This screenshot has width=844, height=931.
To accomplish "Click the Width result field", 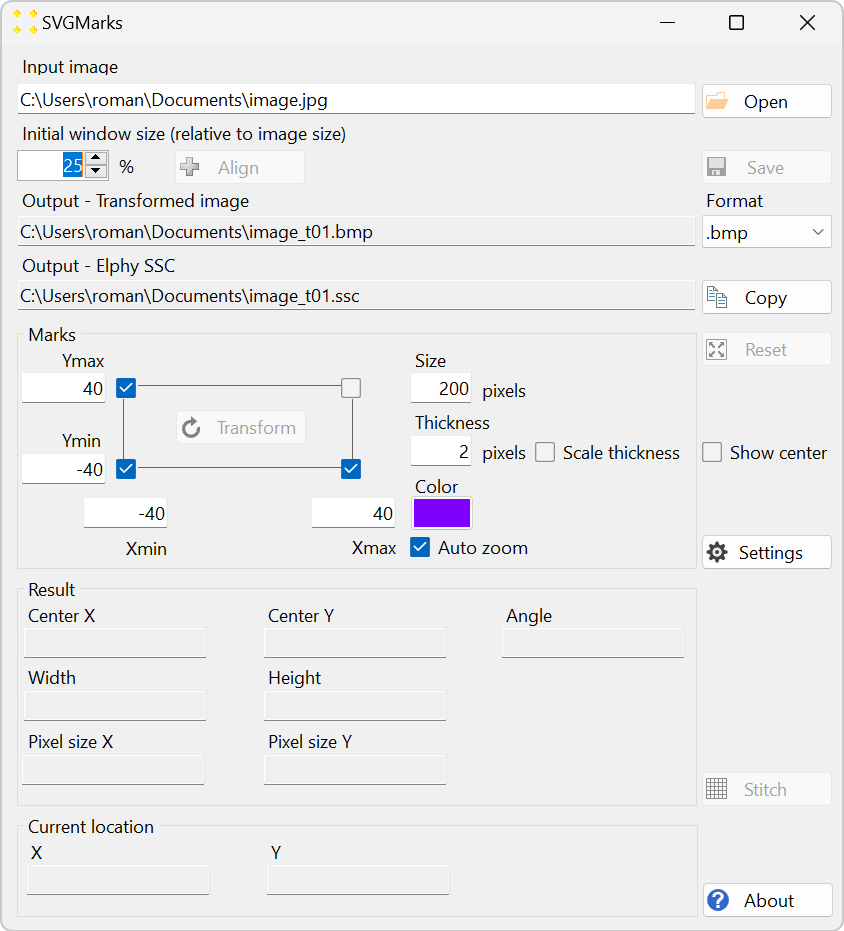I will click(x=115, y=706).
